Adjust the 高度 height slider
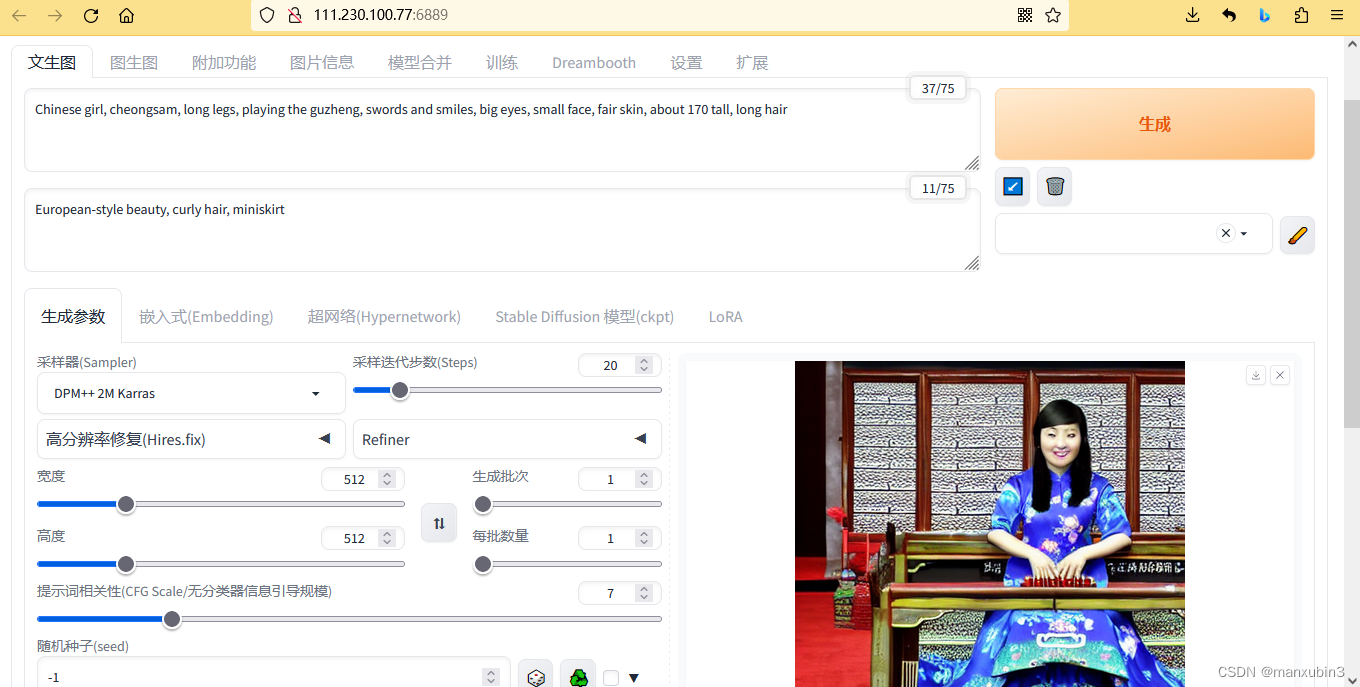 221,564
